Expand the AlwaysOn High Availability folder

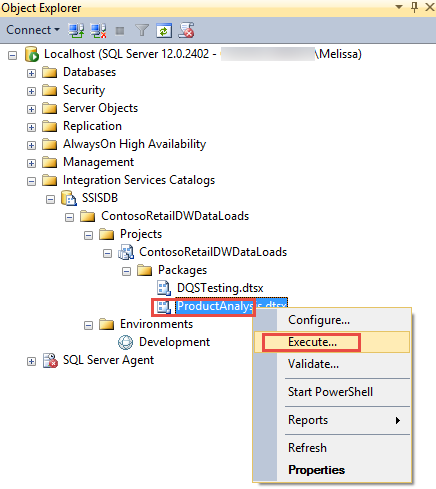pos(31,145)
